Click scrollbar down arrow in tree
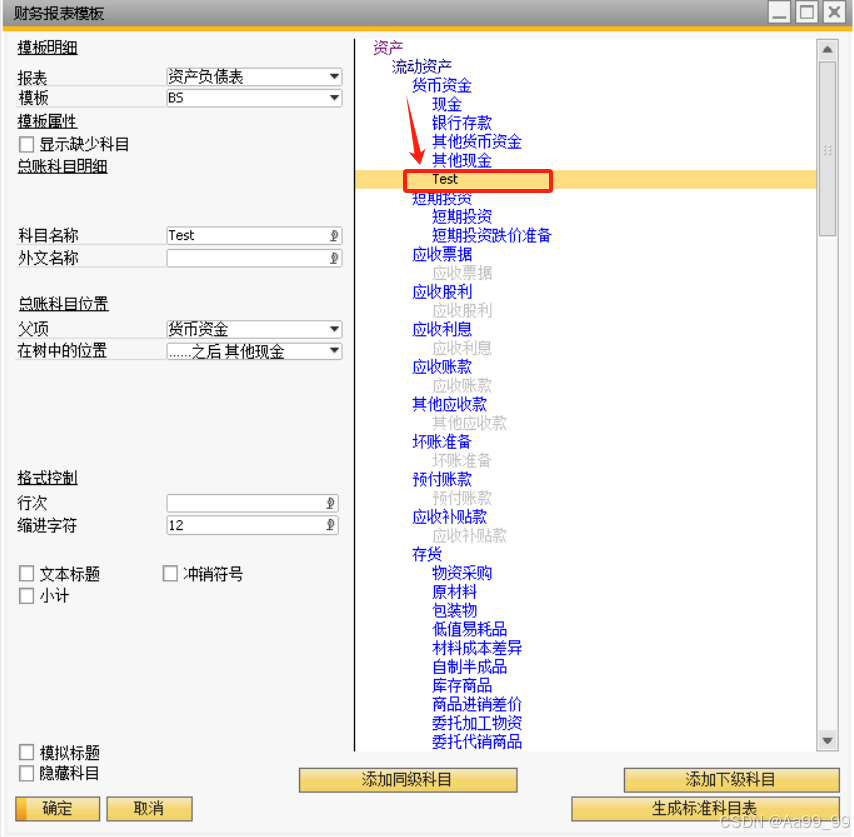This screenshot has height=837, width=854. point(827,740)
